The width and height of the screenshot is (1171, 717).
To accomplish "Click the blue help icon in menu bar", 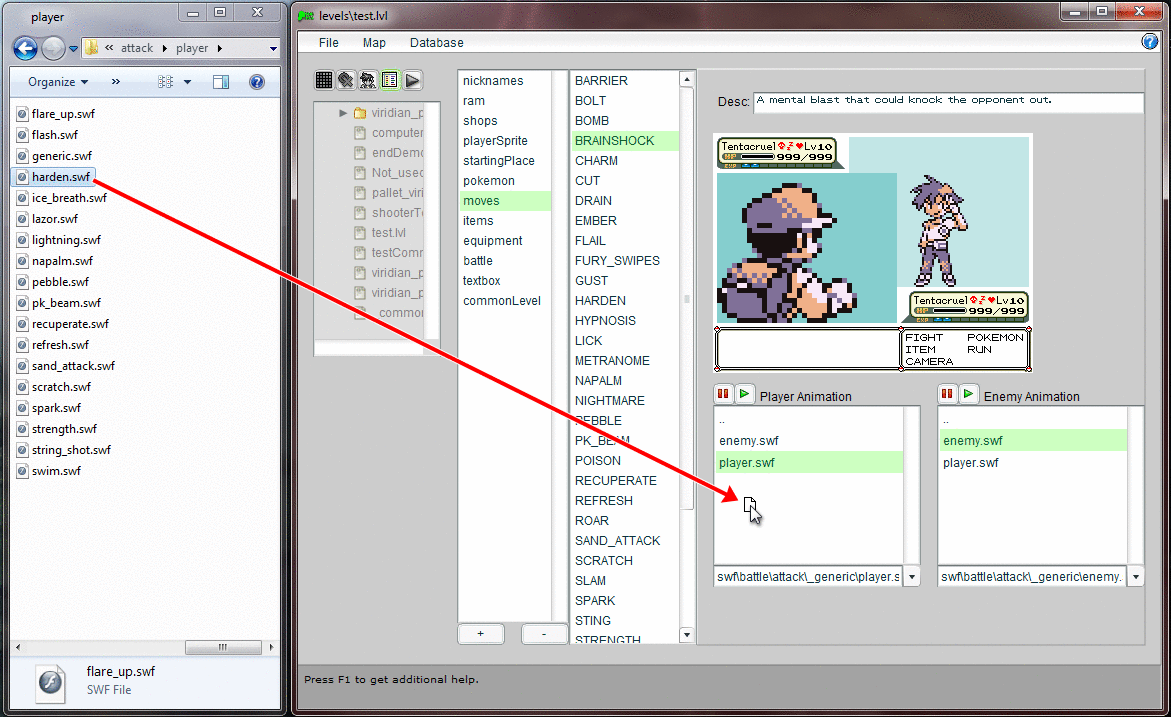I will tap(1150, 42).
